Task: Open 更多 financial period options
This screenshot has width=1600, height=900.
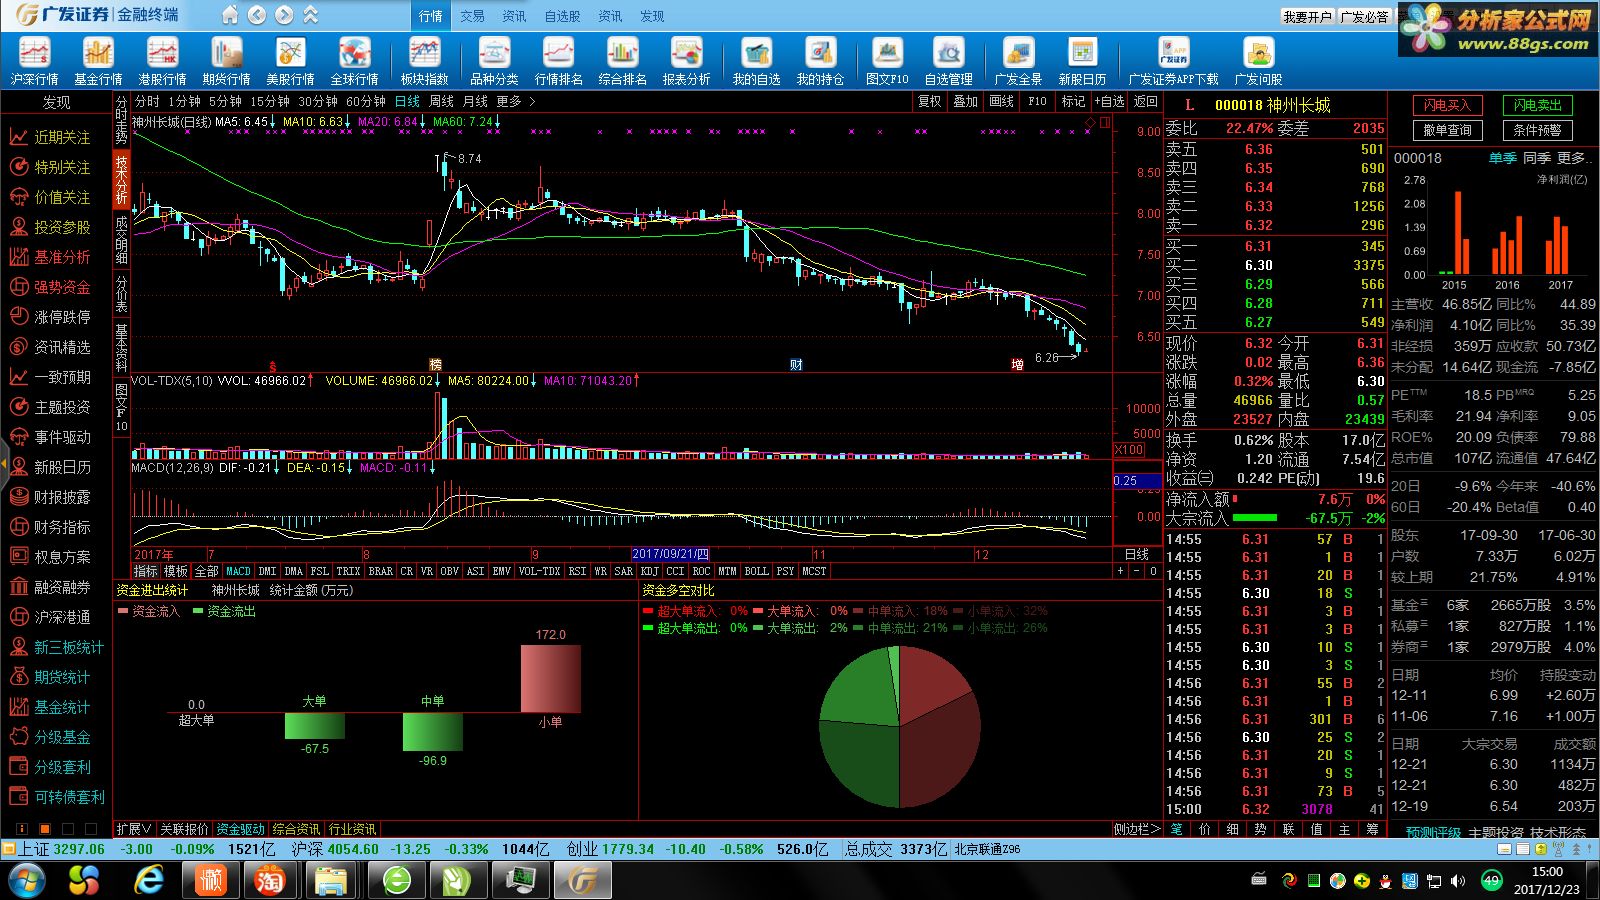Action: coord(1574,158)
